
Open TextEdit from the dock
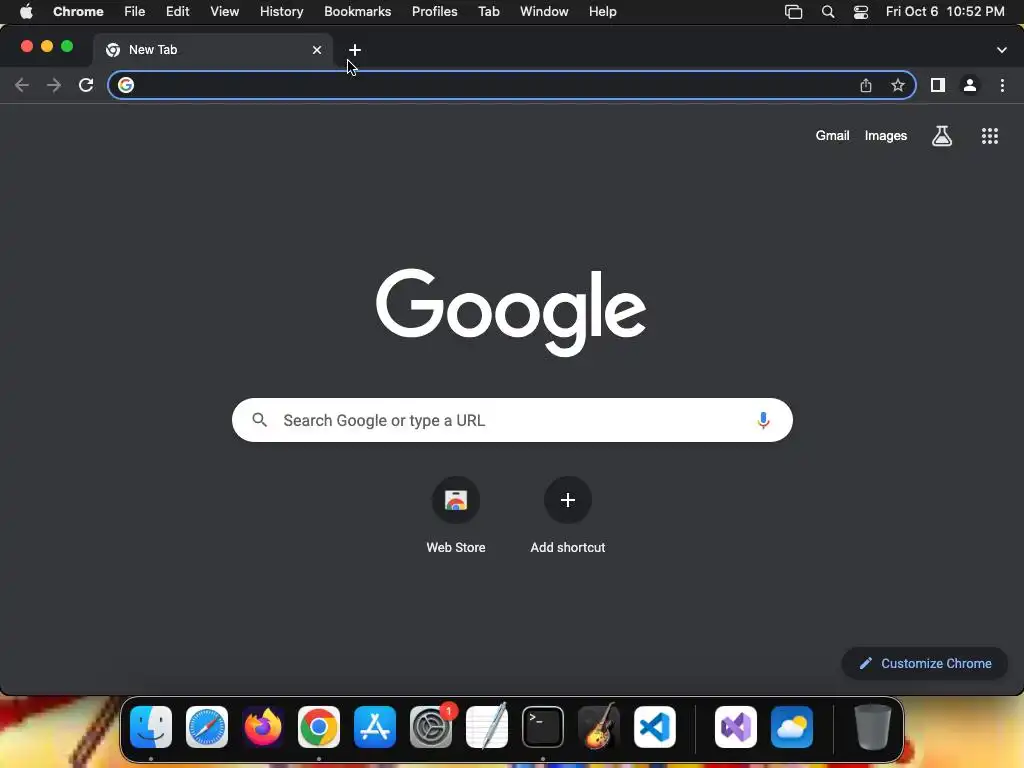click(x=487, y=727)
